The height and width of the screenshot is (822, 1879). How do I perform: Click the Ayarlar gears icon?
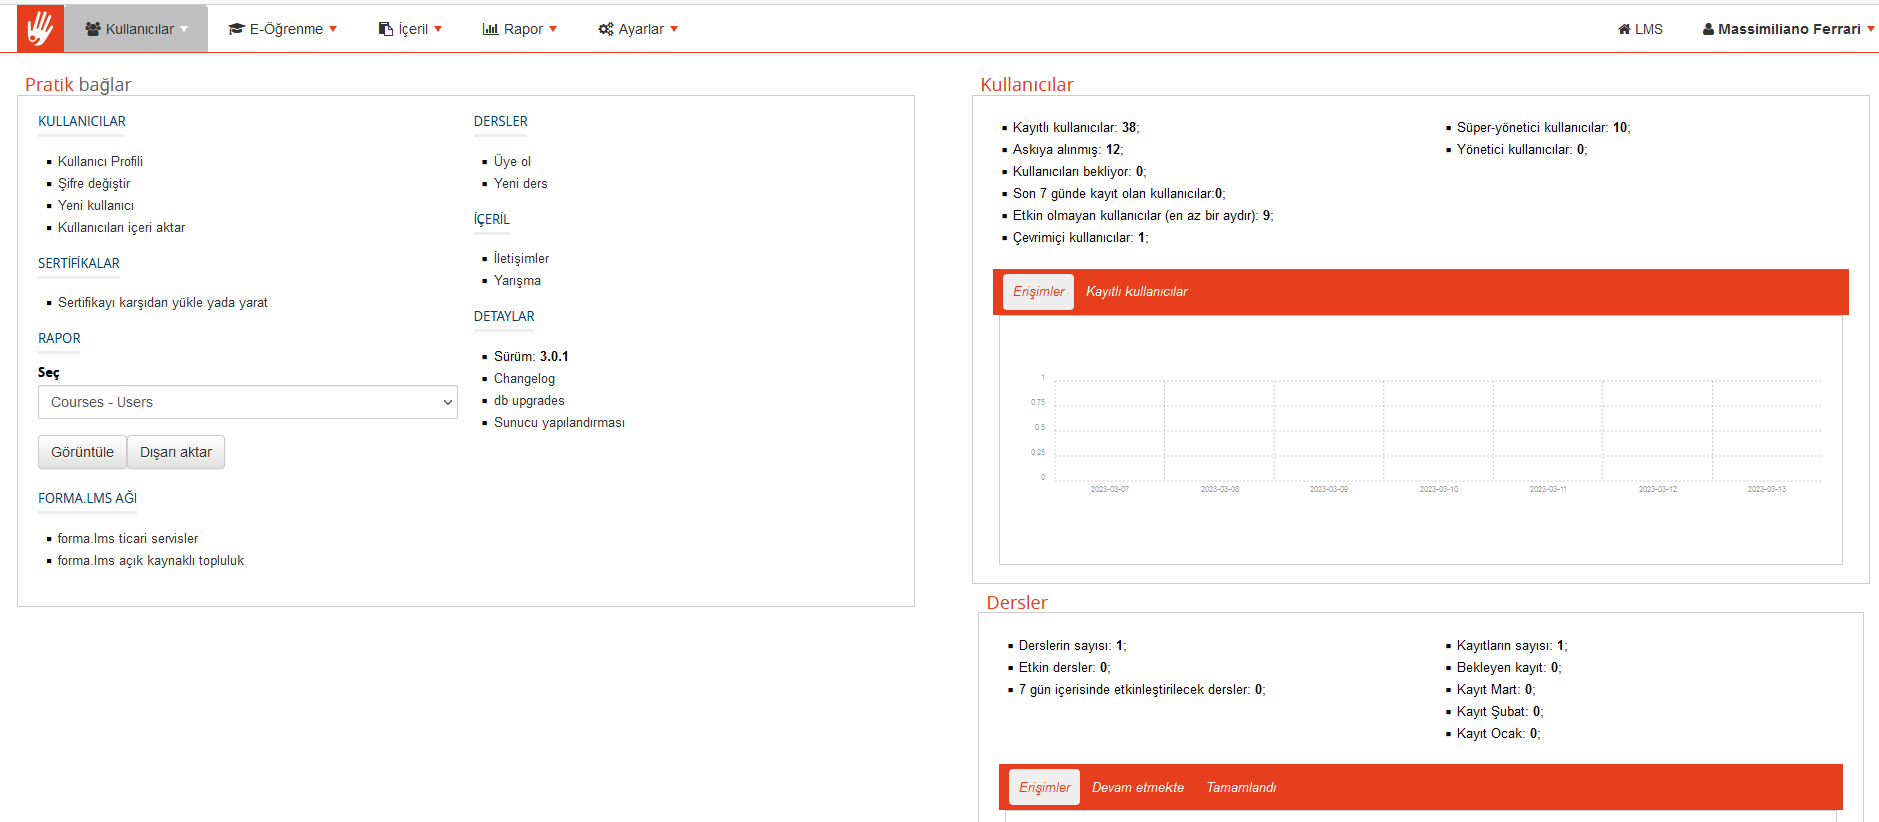pos(606,29)
